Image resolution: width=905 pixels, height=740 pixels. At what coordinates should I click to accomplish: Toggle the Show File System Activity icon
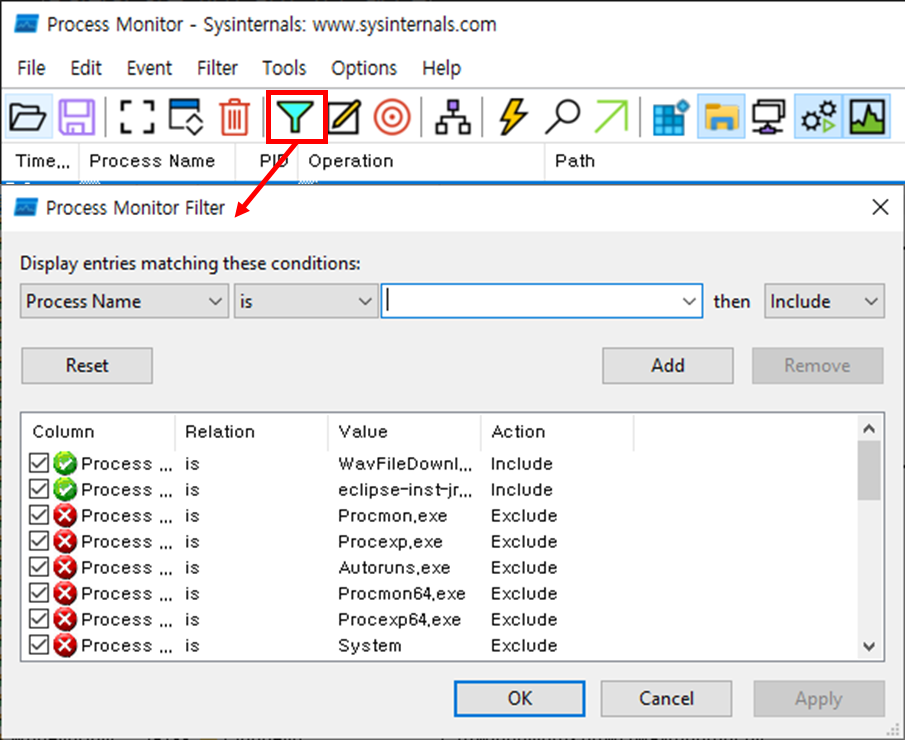click(x=721, y=117)
